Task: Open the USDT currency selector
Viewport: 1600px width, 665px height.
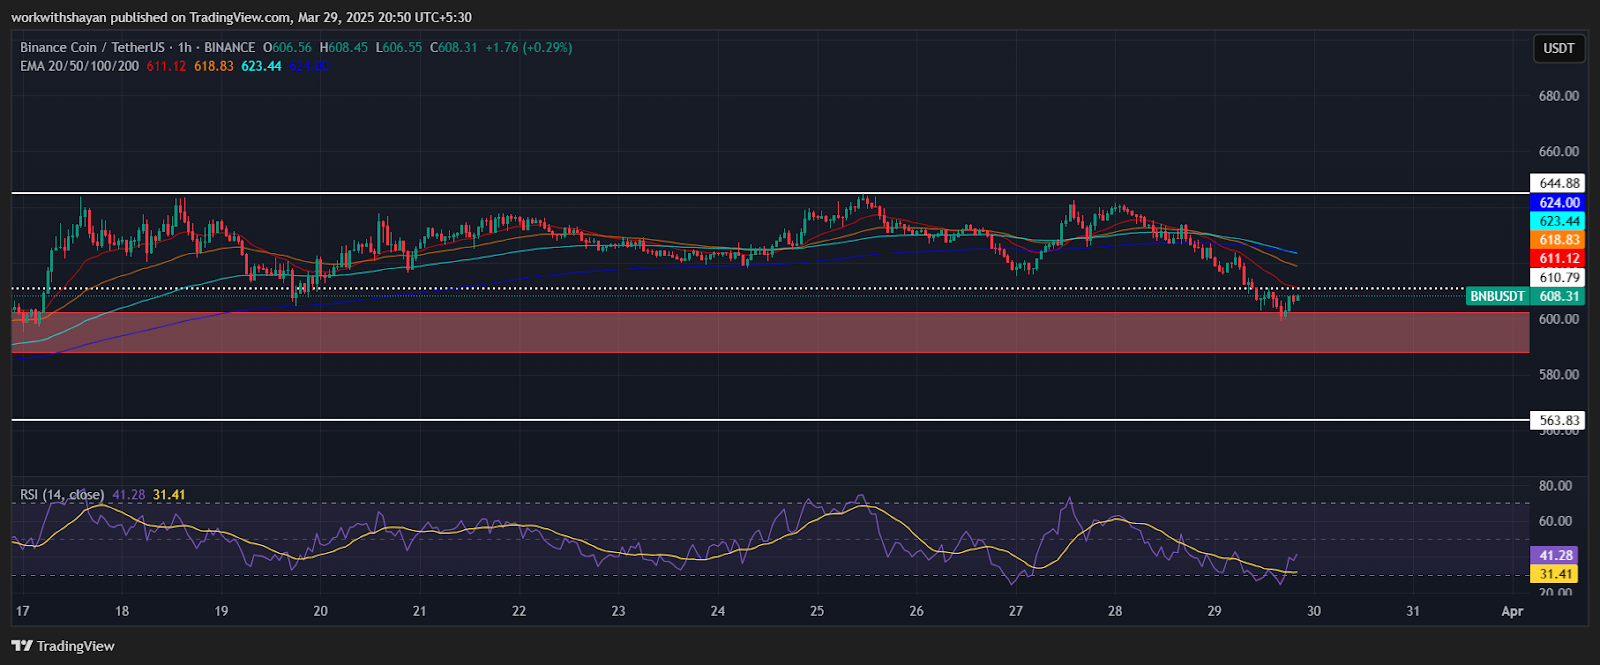Action: pos(1558,48)
